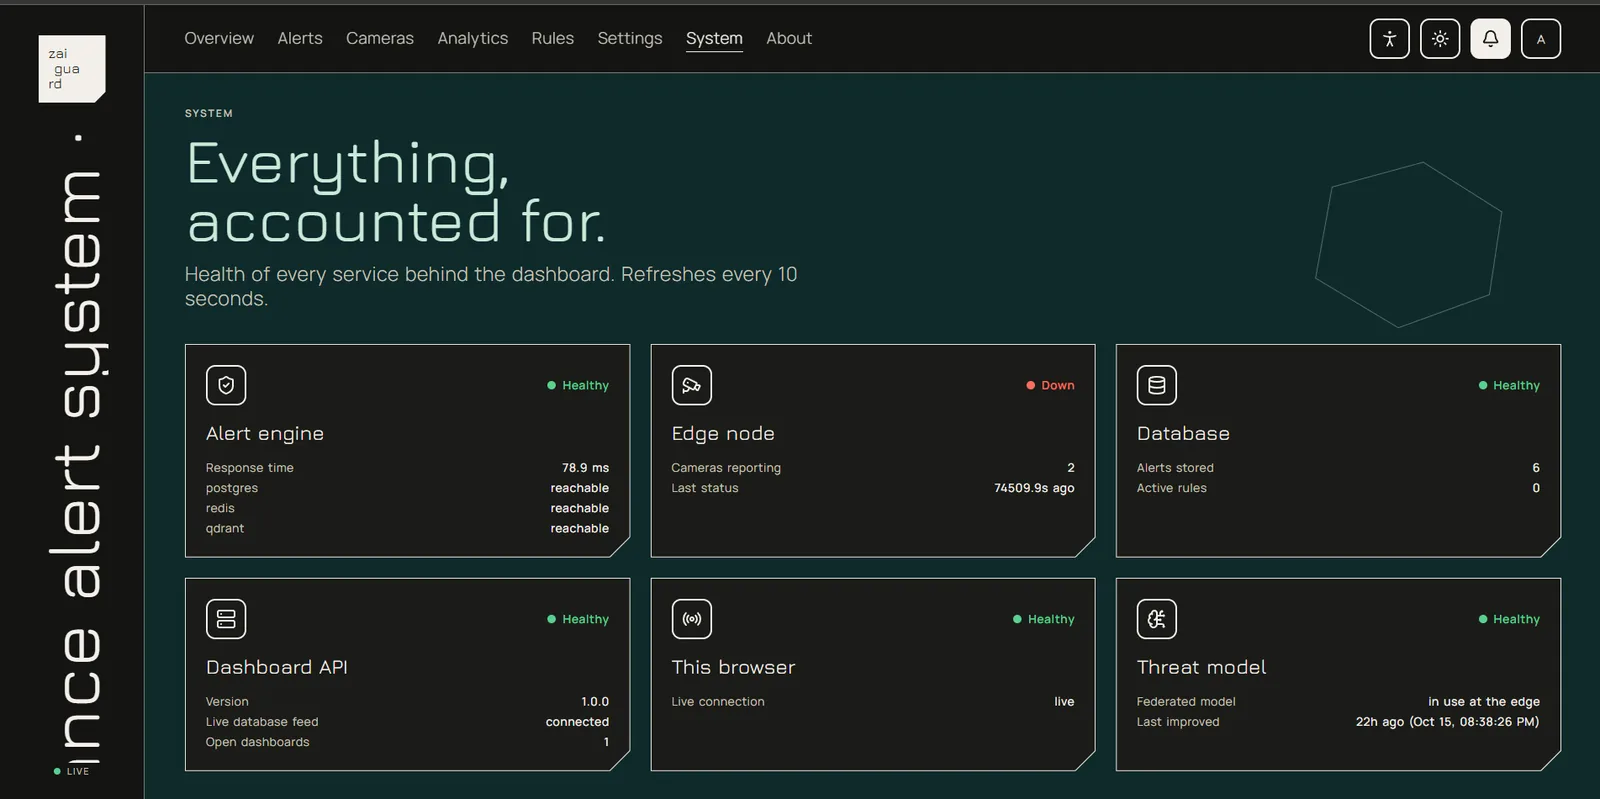Select the Database card title
Image resolution: width=1600 pixels, height=799 pixels.
click(x=1183, y=433)
